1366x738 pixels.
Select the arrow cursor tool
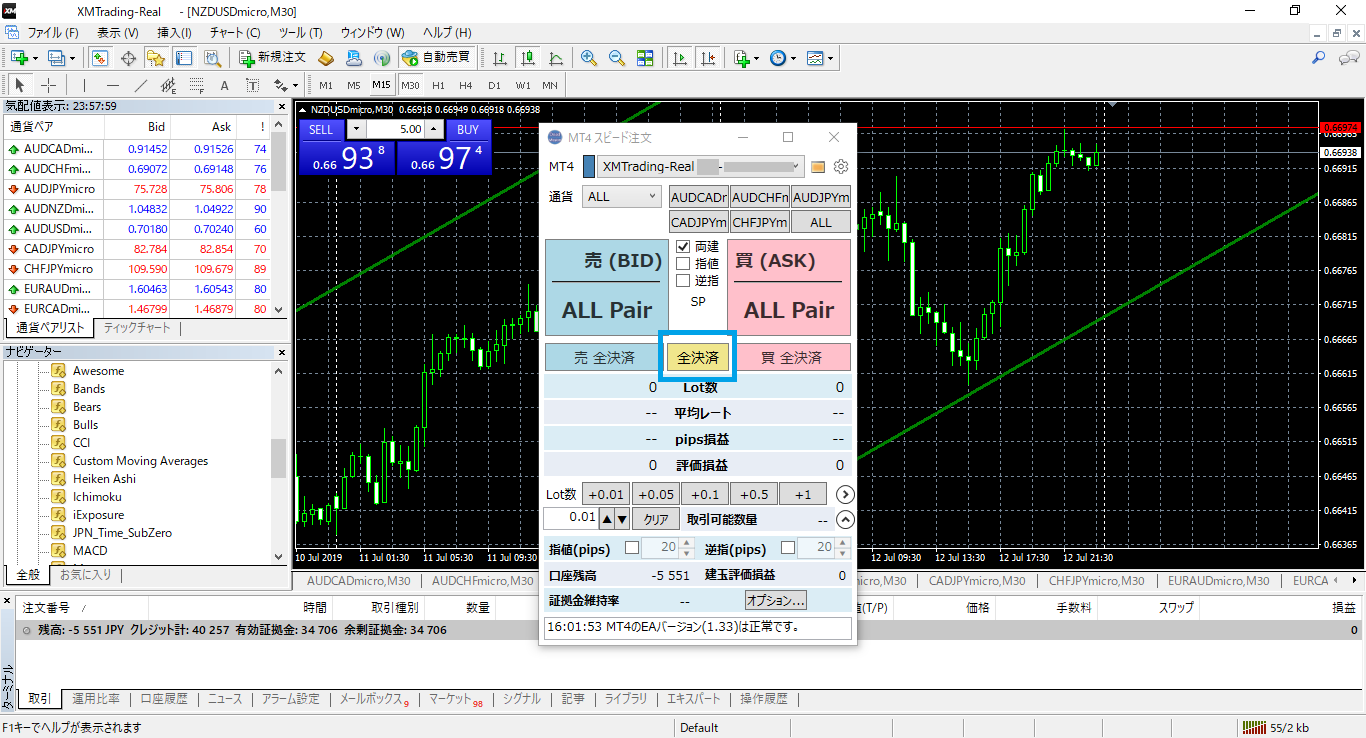pyautogui.click(x=20, y=85)
